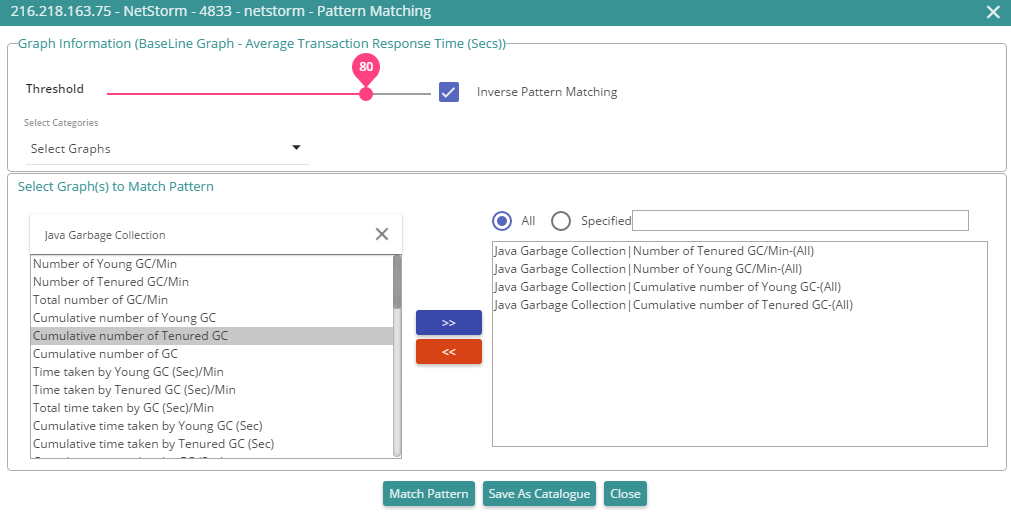Image resolution: width=1011 pixels, height=513 pixels.
Task: Uncheck Inverse Pattern Matching checkbox
Action: (449, 92)
